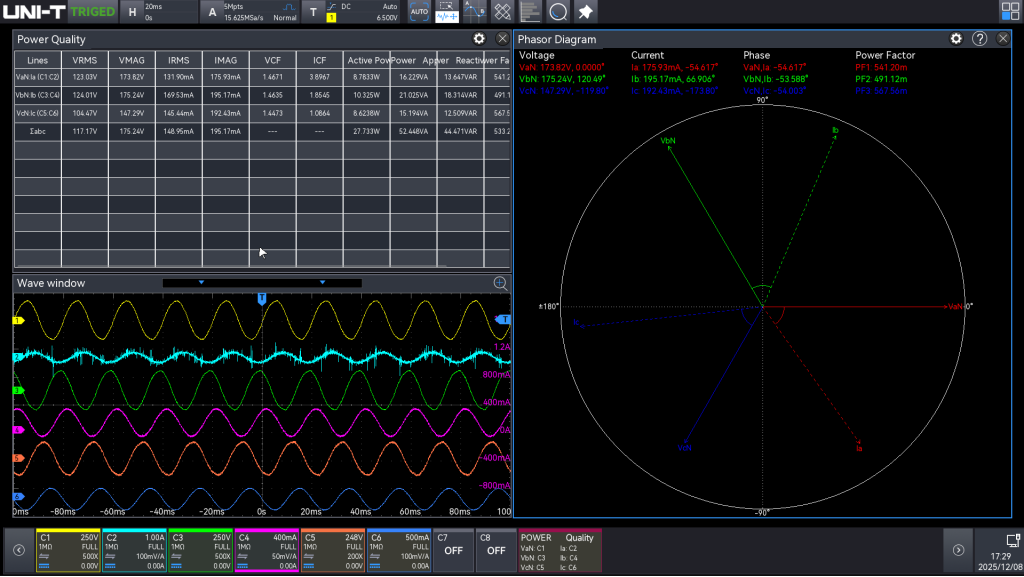Click the yellow channel 1 level marker
This screenshot has width=1024, height=577.
click(x=18, y=320)
